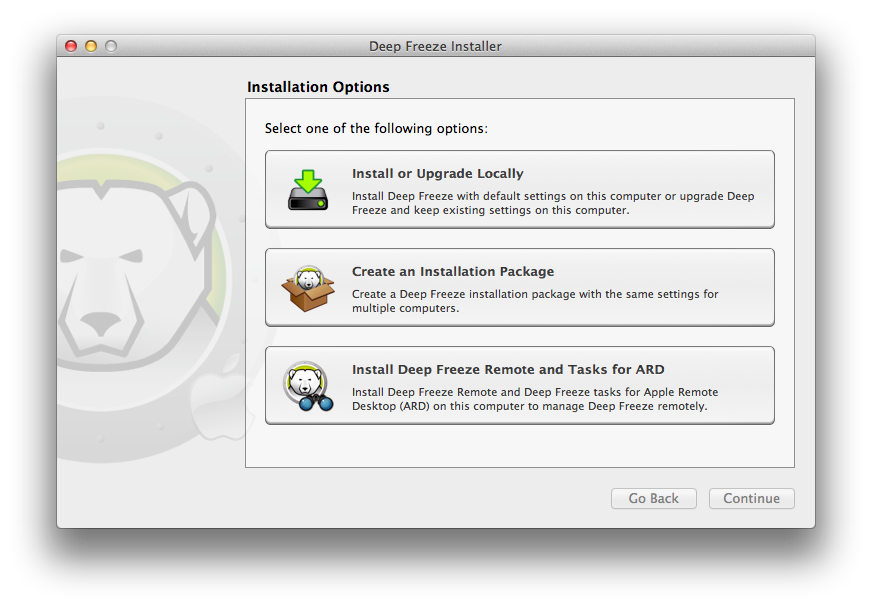Viewport: 872px width, 607px height.
Task: Click description mentioning Apple Remote Desktop (ARD)
Action: 535,399
